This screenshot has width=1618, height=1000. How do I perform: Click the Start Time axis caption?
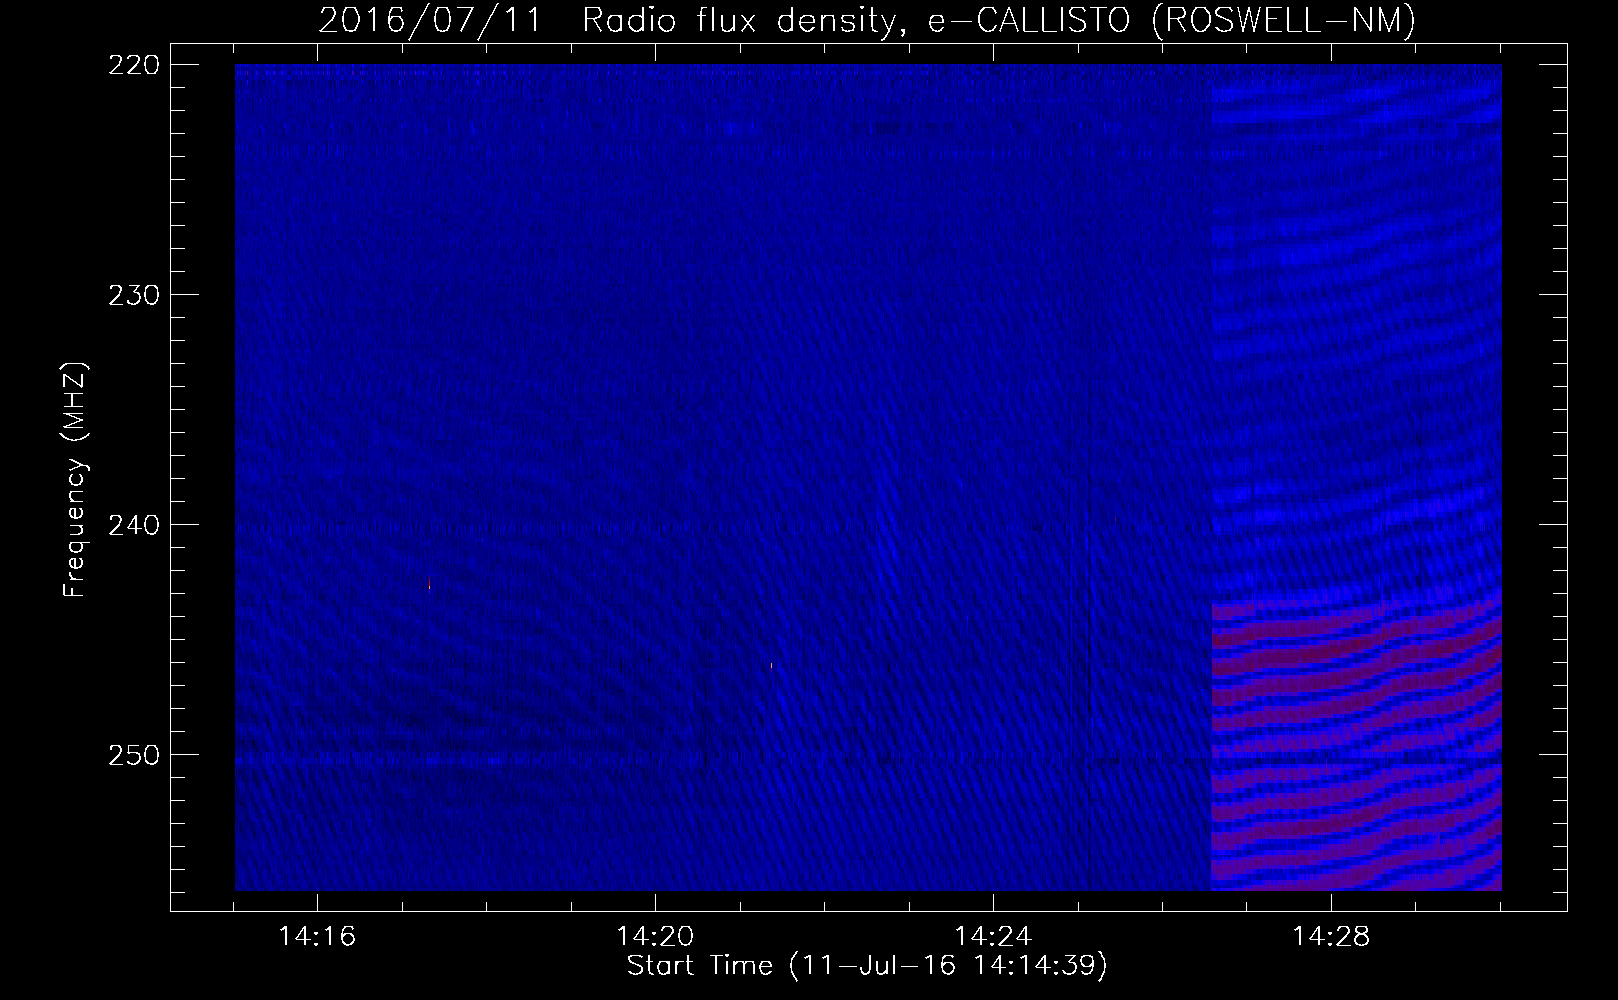tap(867, 966)
